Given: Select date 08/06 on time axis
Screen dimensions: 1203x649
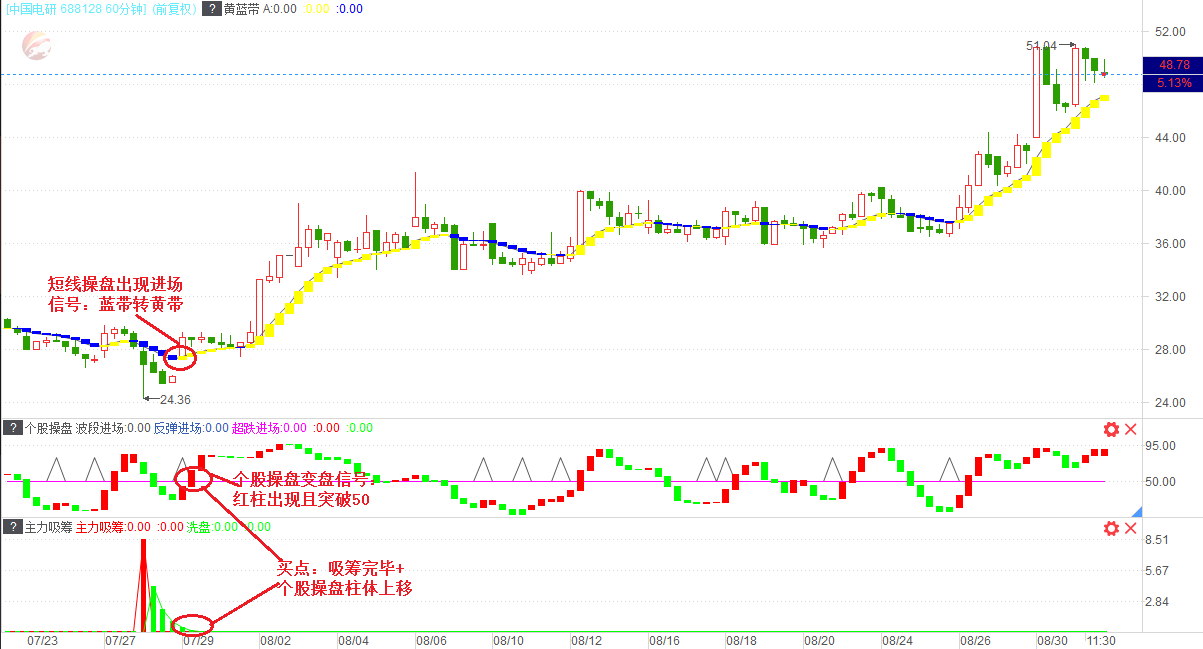Looking at the screenshot, I should pos(431,640).
